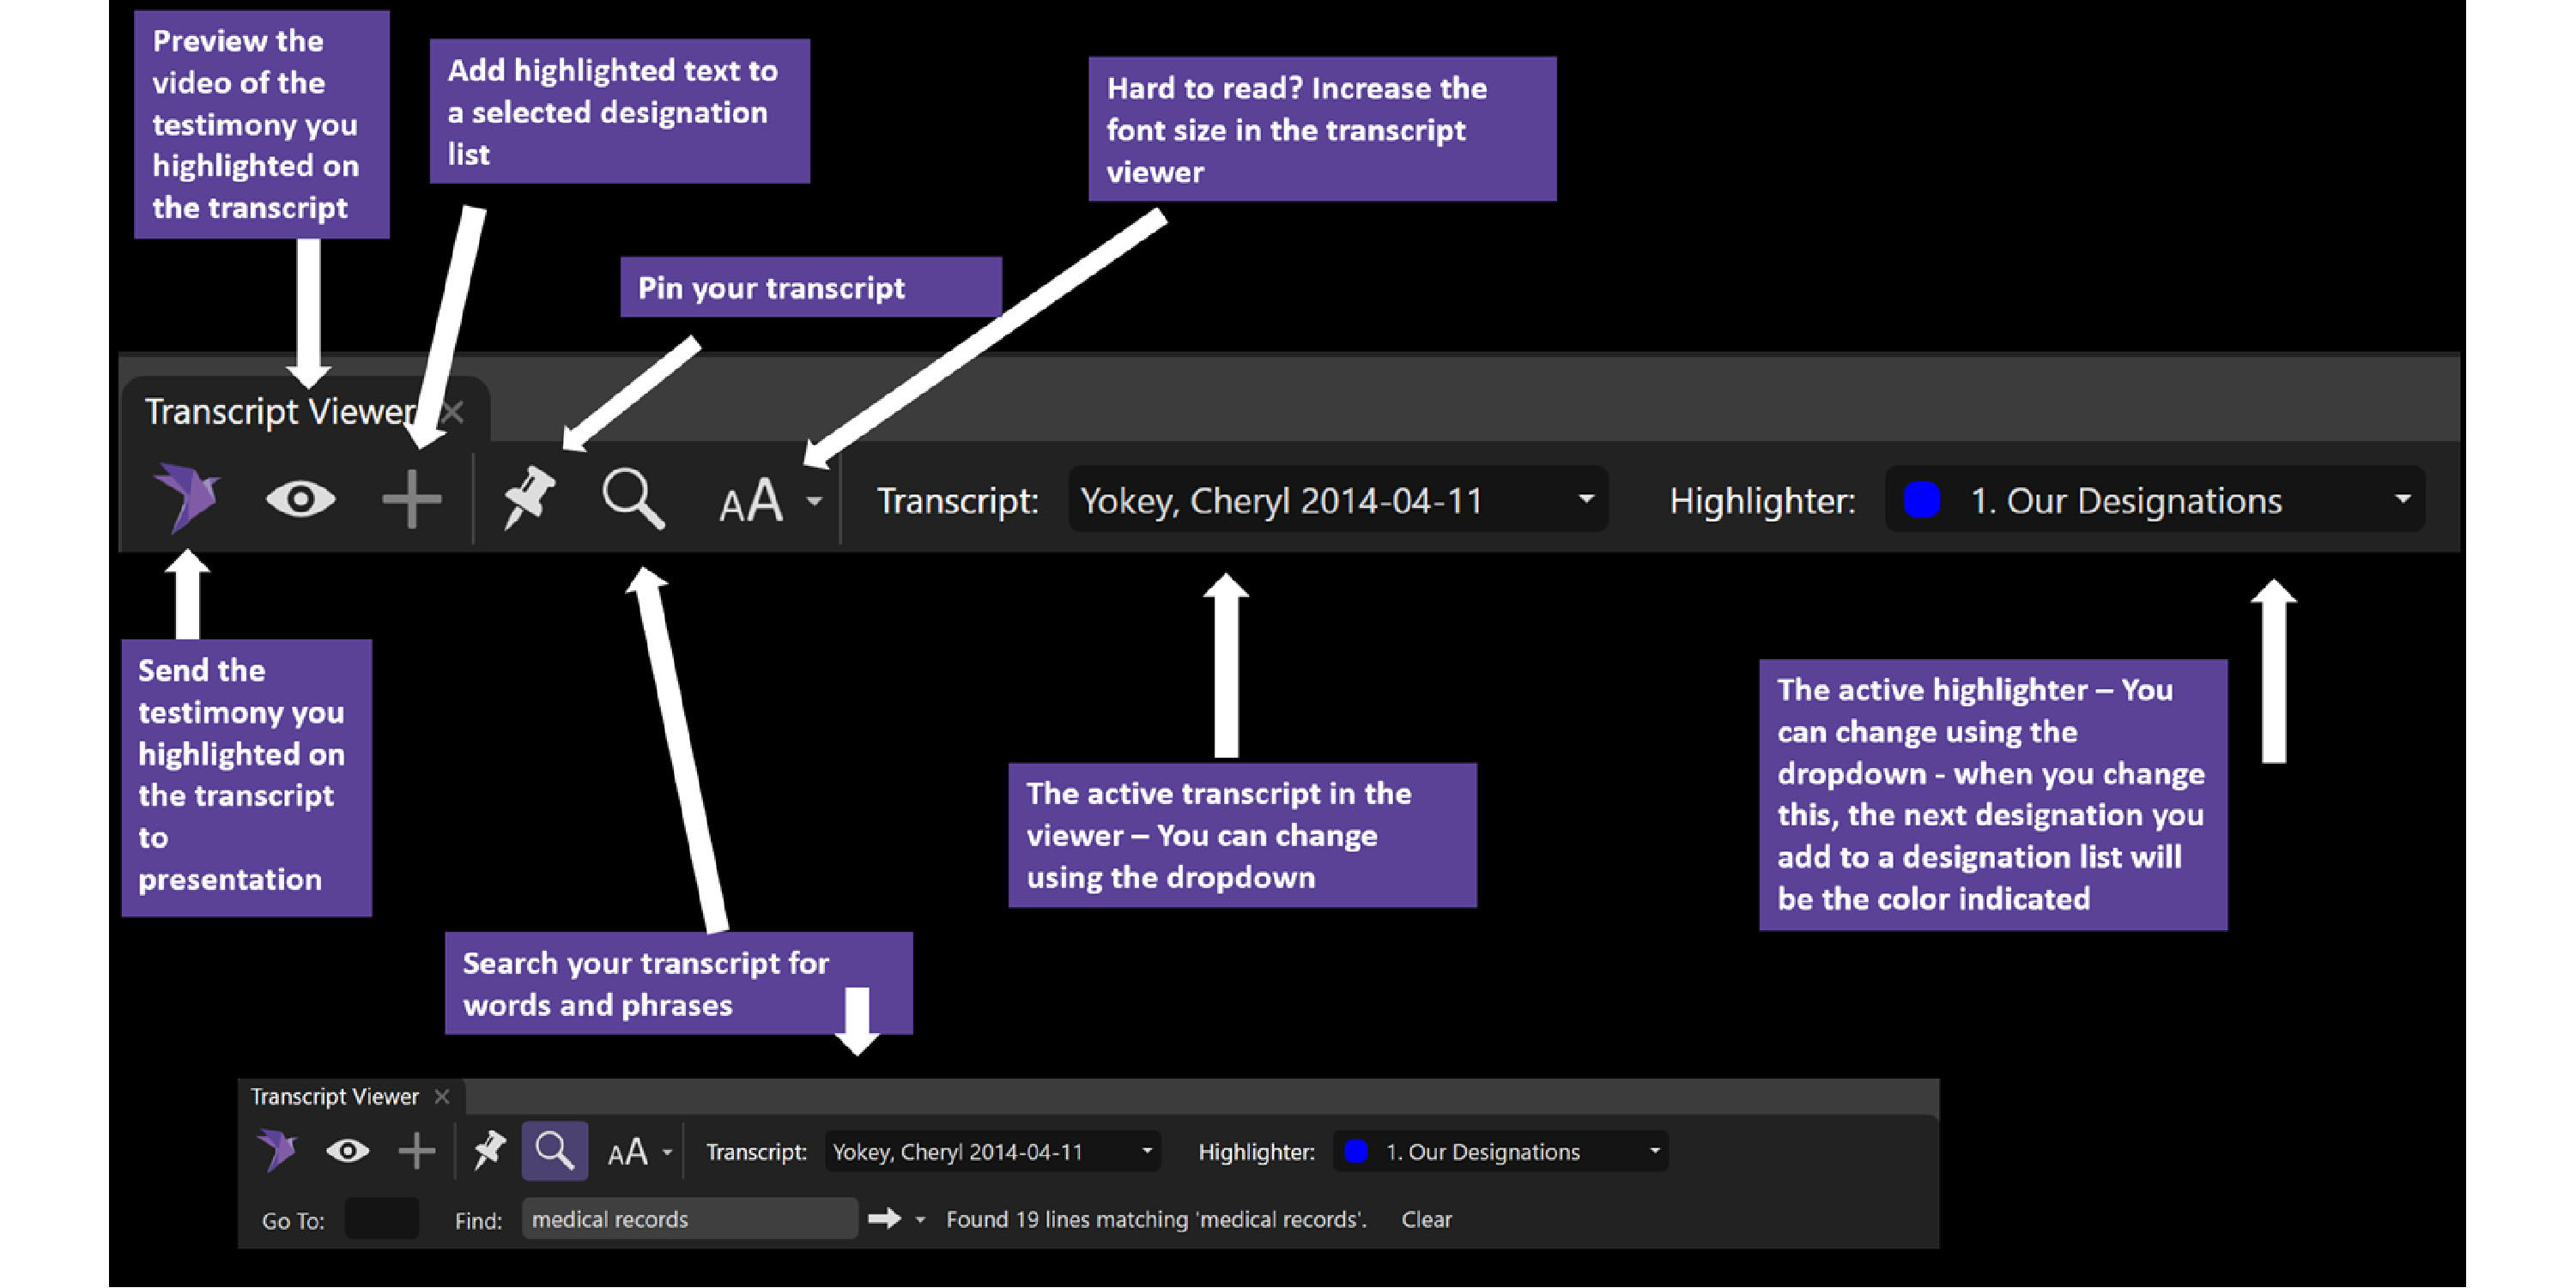Toggle the highlighted search icon in lower toolbar

pyautogui.click(x=554, y=1151)
